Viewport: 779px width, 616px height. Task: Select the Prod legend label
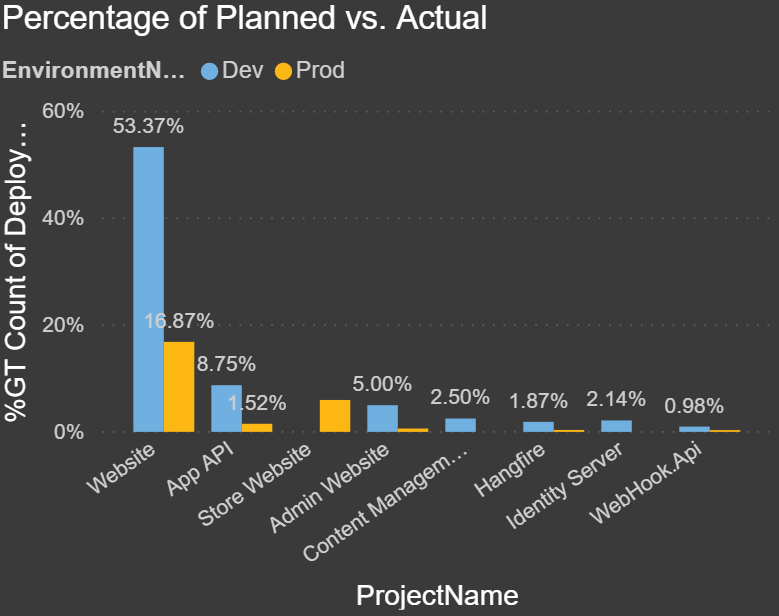[x=320, y=70]
